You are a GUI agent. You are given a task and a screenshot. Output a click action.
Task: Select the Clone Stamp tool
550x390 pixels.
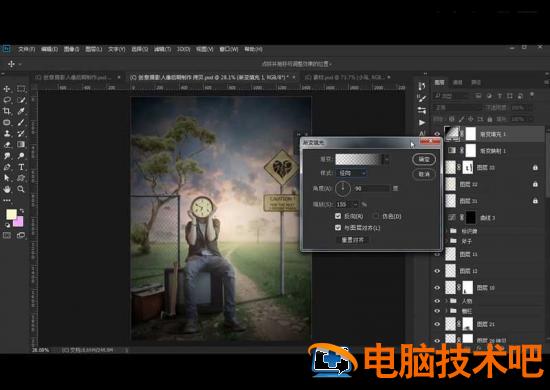tap(7, 134)
